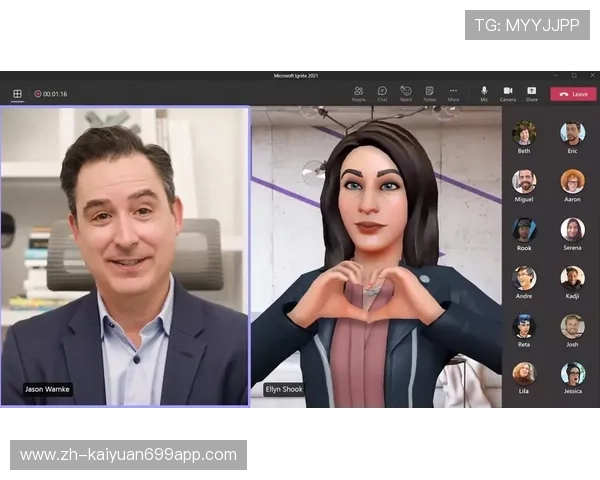Screen dimensions: 600x480
Task: Click the Jason Warnke name label
Action: [47, 389]
